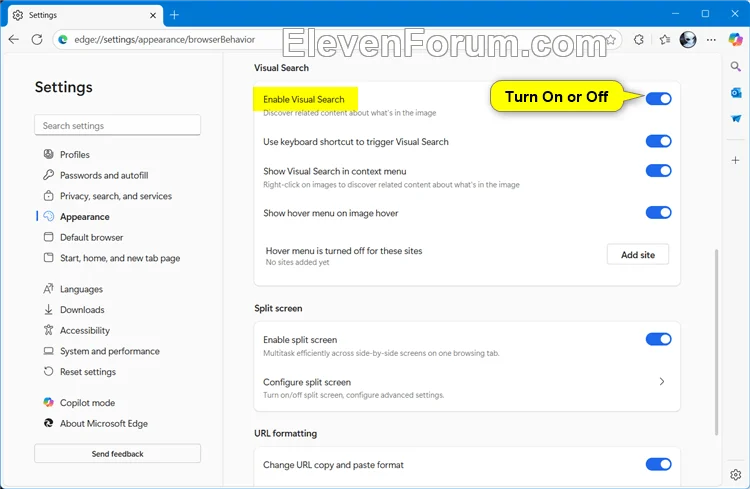Click the Profiles icon in sidebar

click(x=48, y=154)
